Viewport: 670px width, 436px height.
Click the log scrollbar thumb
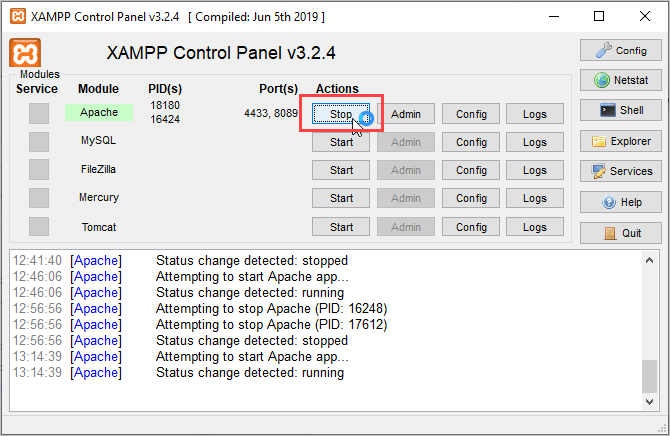pyautogui.click(x=649, y=377)
